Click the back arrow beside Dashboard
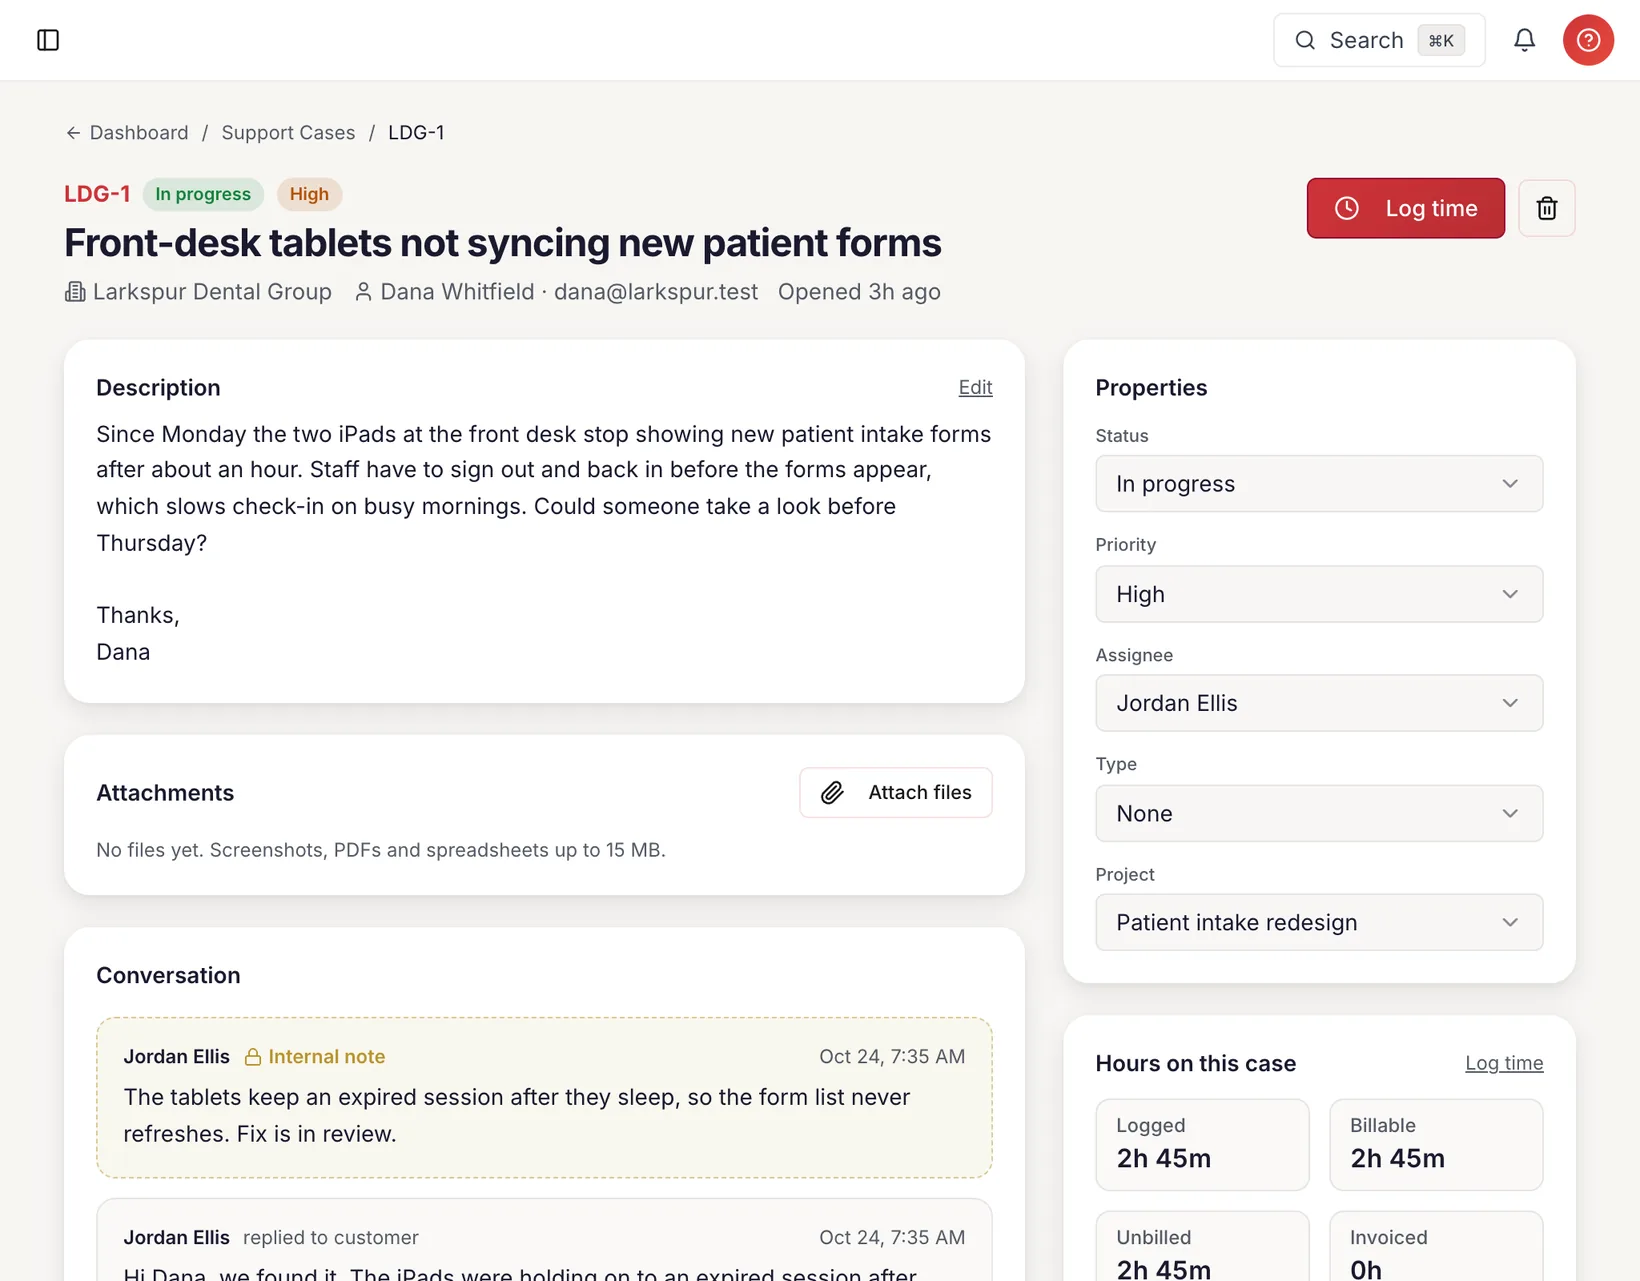Viewport: 1640px width, 1281px height. pos(73,133)
